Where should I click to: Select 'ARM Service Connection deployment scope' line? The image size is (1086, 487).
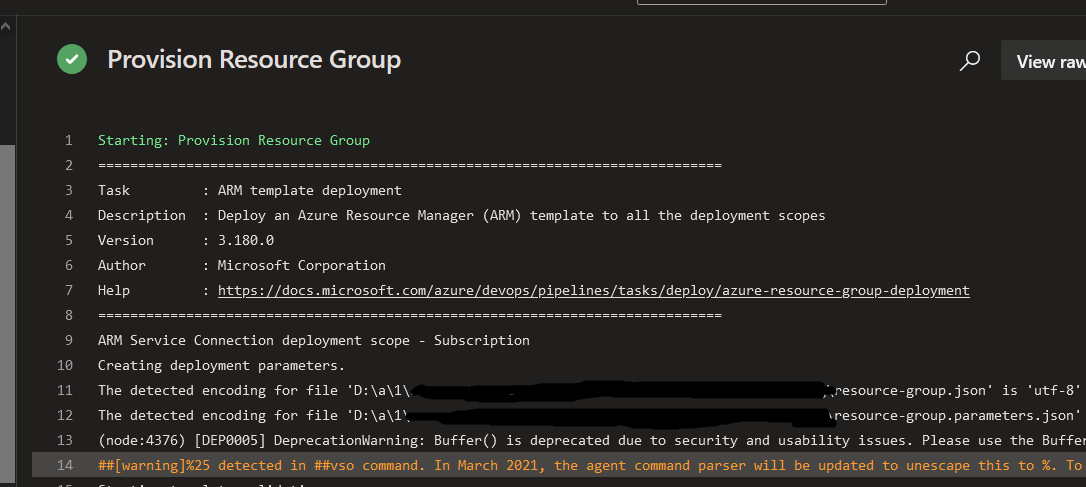314,340
